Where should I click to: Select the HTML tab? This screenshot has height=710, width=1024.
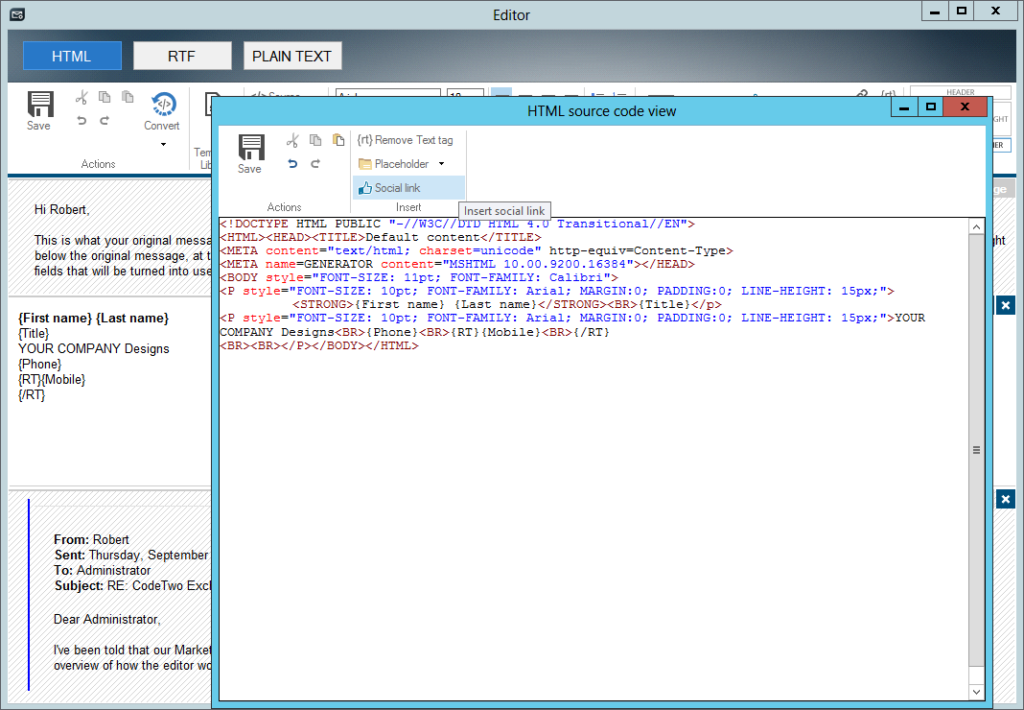click(72, 55)
